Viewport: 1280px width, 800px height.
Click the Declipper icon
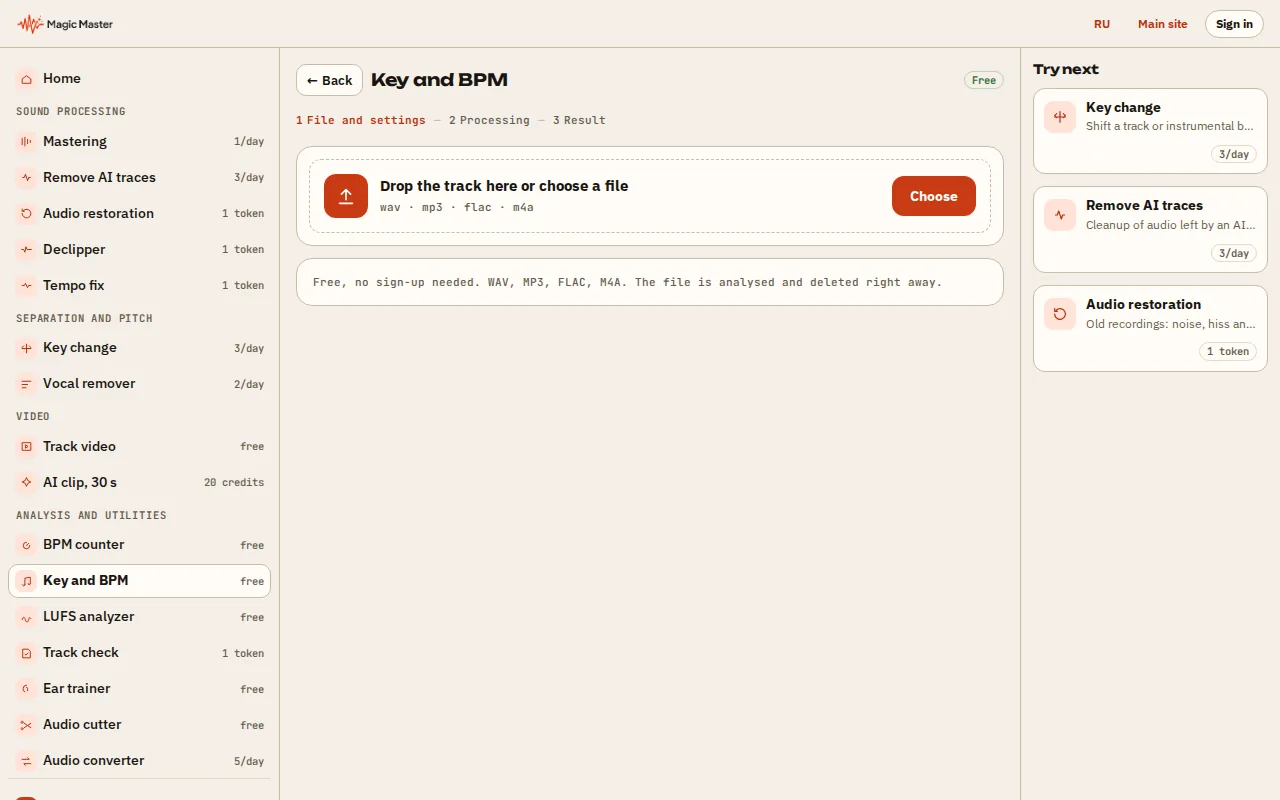[26, 250]
